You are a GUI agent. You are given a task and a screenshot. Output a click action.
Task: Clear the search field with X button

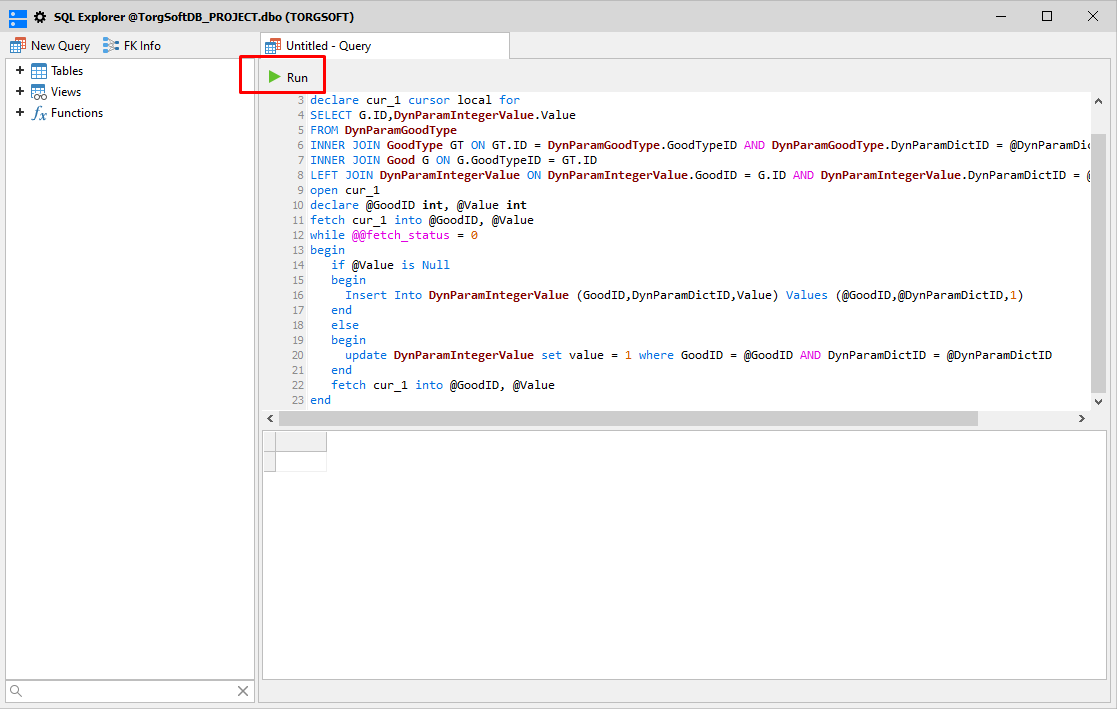[242, 690]
